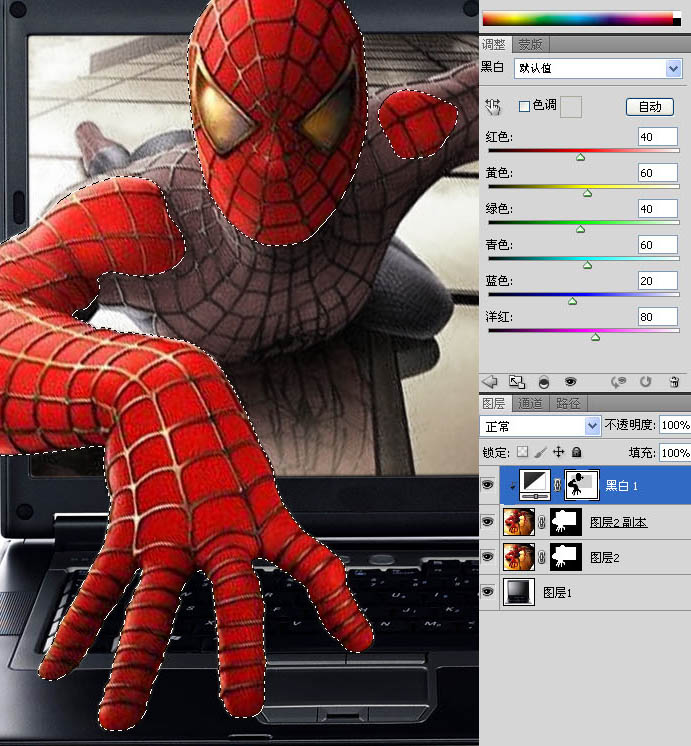
Task: Click the reset adjustment icon
Action: pyautogui.click(x=646, y=381)
